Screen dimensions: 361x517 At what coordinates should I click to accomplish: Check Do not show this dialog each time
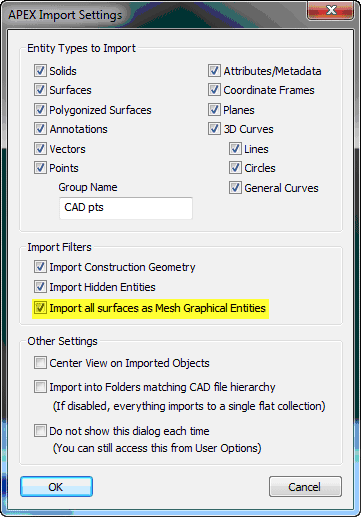coord(40,431)
